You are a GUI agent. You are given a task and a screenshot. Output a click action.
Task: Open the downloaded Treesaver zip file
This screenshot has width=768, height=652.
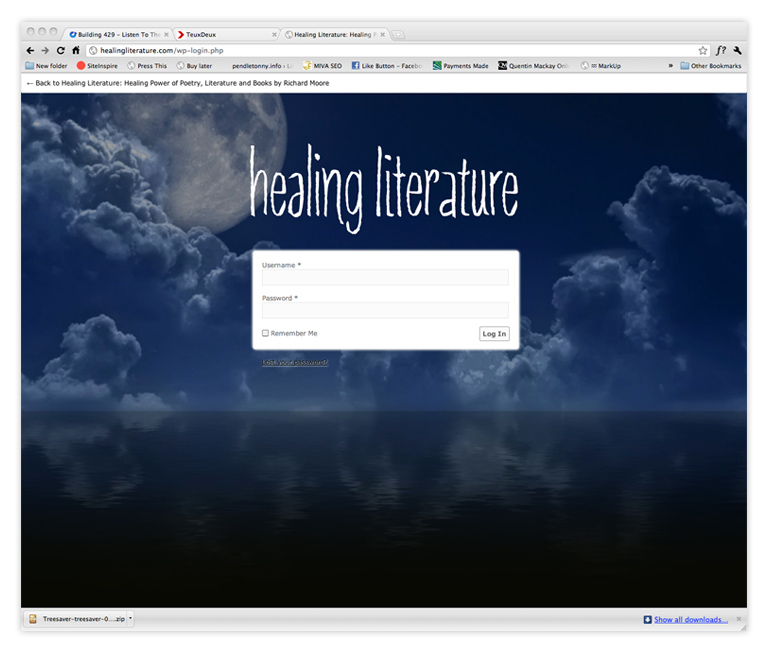pyautogui.click(x=77, y=619)
